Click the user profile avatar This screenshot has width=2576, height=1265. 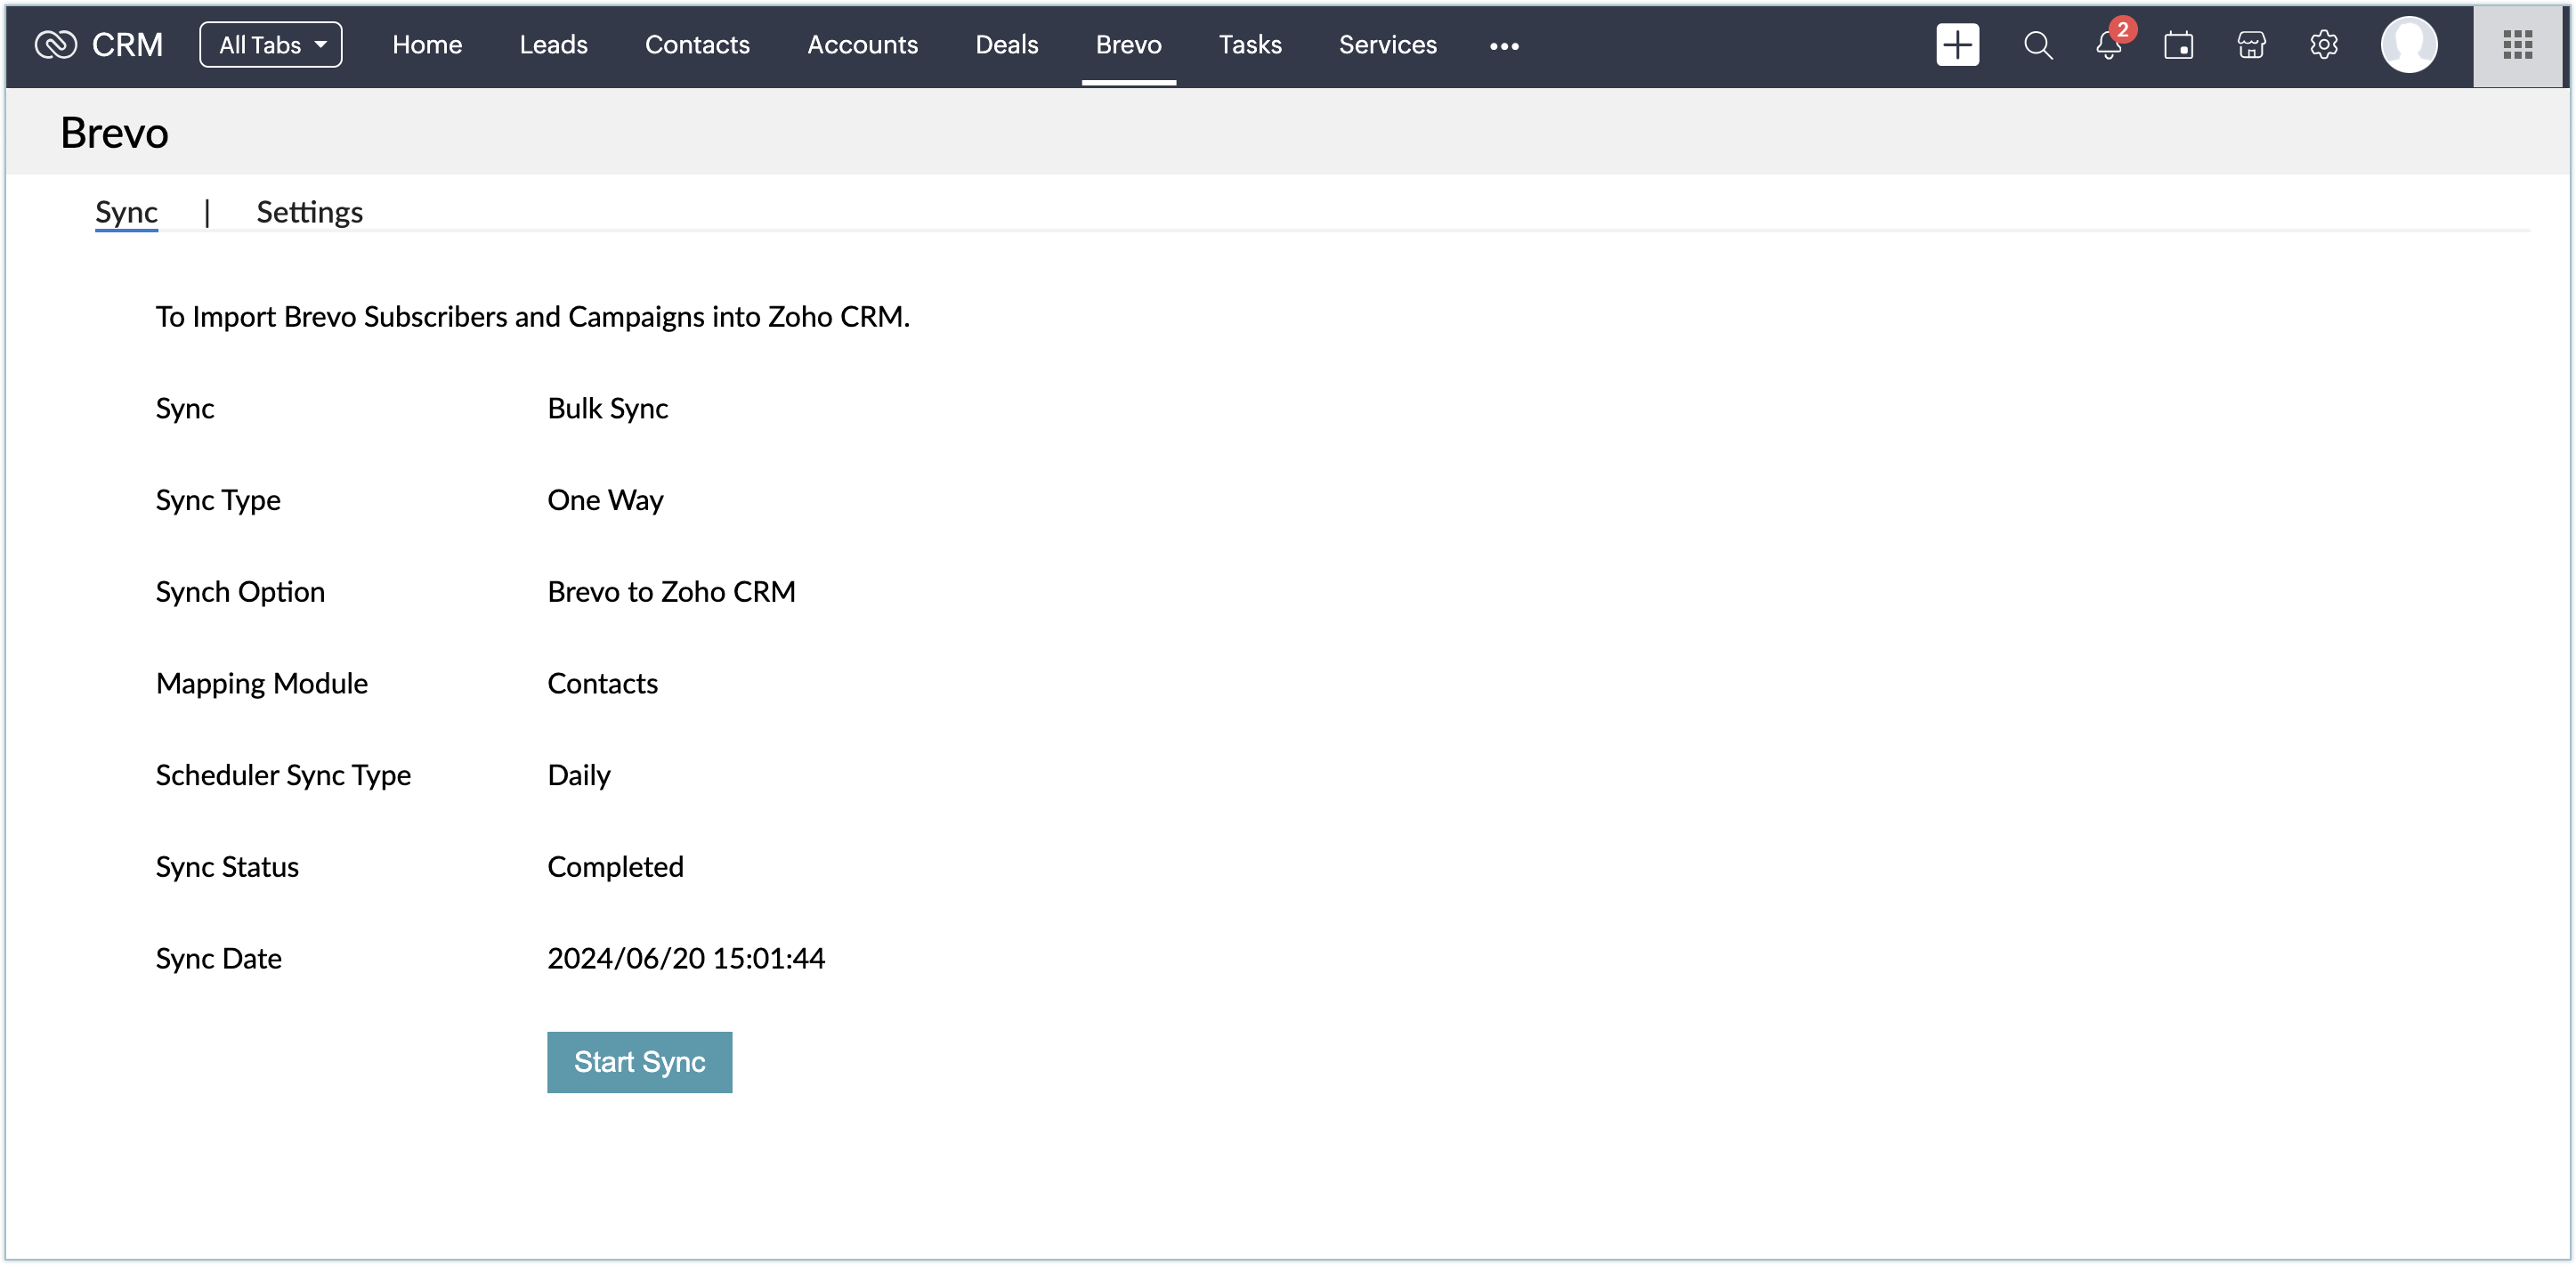tap(2408, 45)
